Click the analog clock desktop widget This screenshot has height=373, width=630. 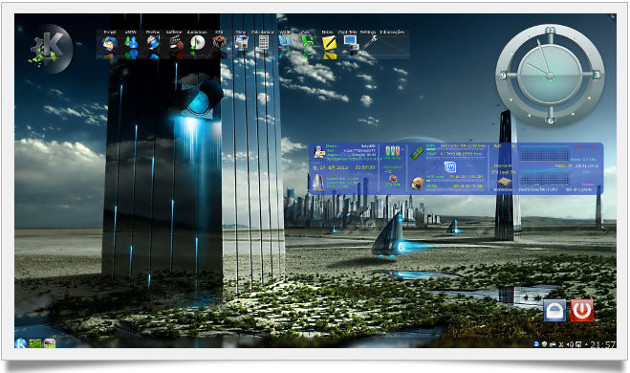pos(550,75)
